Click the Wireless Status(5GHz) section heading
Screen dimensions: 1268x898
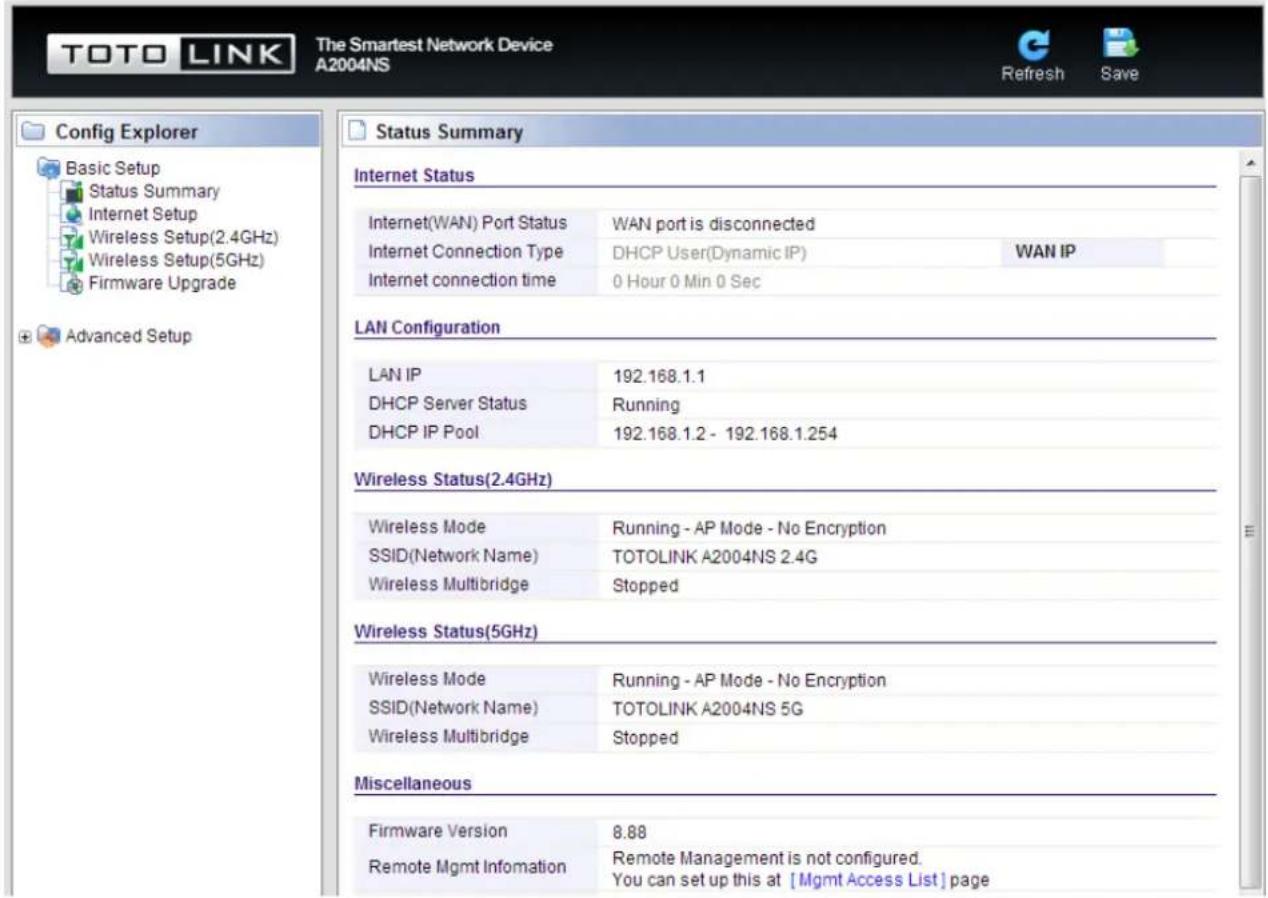point(448,632)
